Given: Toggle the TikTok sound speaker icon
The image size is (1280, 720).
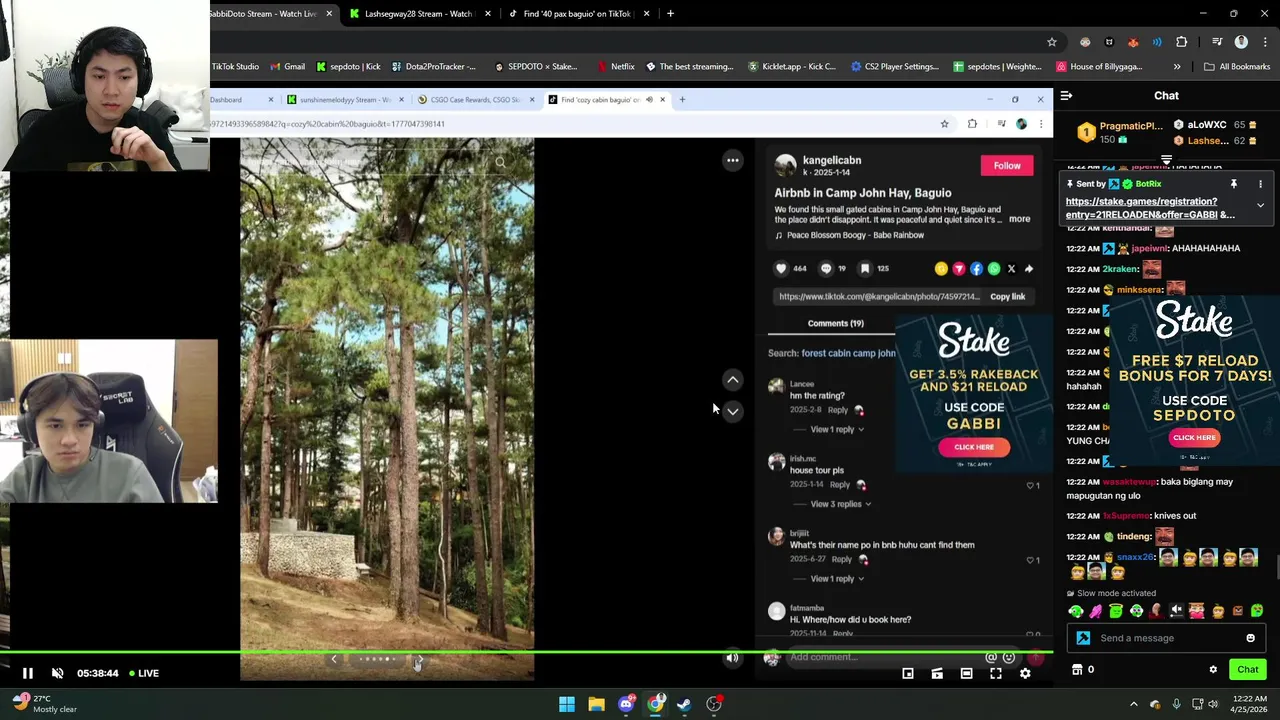Looking at the screenshot, I should click(733, 657).
